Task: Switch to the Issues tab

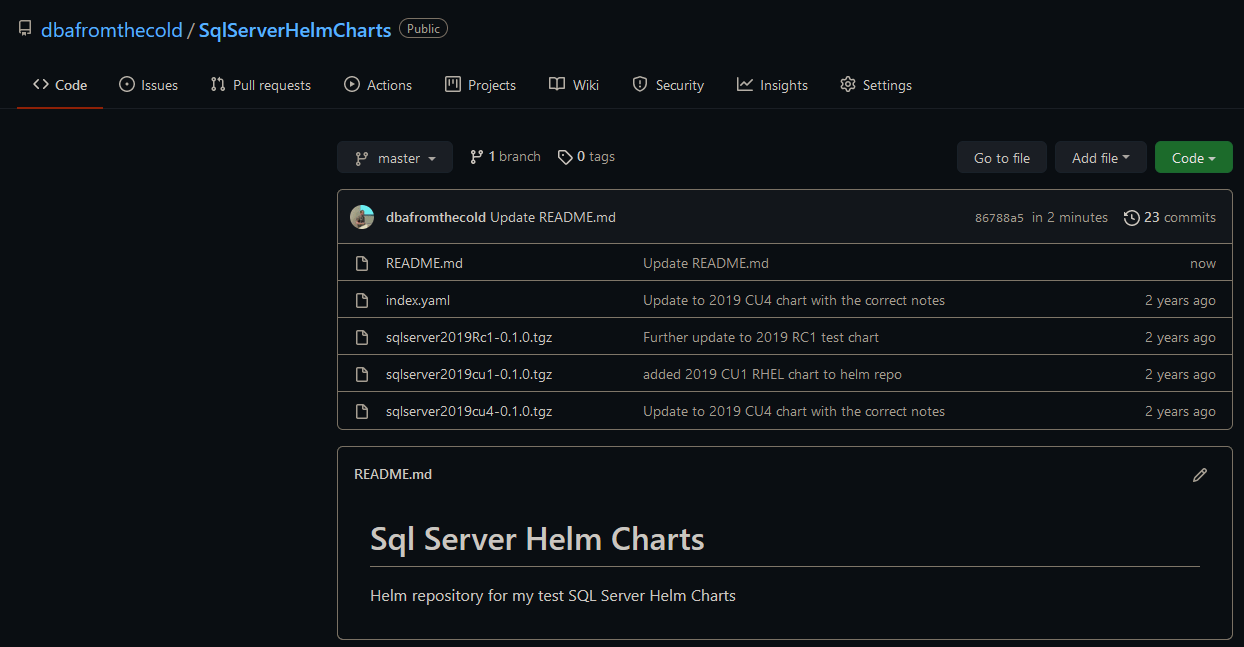Action: coord(148,85)
